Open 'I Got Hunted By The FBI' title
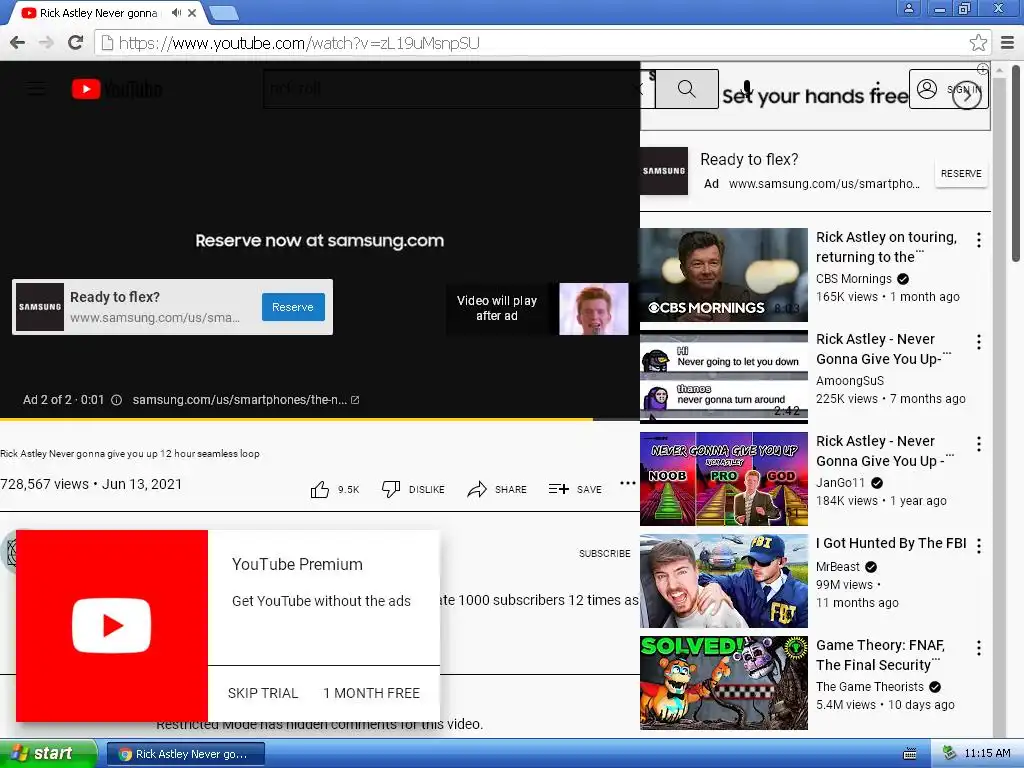1024x768 pixels. (891, 543)
